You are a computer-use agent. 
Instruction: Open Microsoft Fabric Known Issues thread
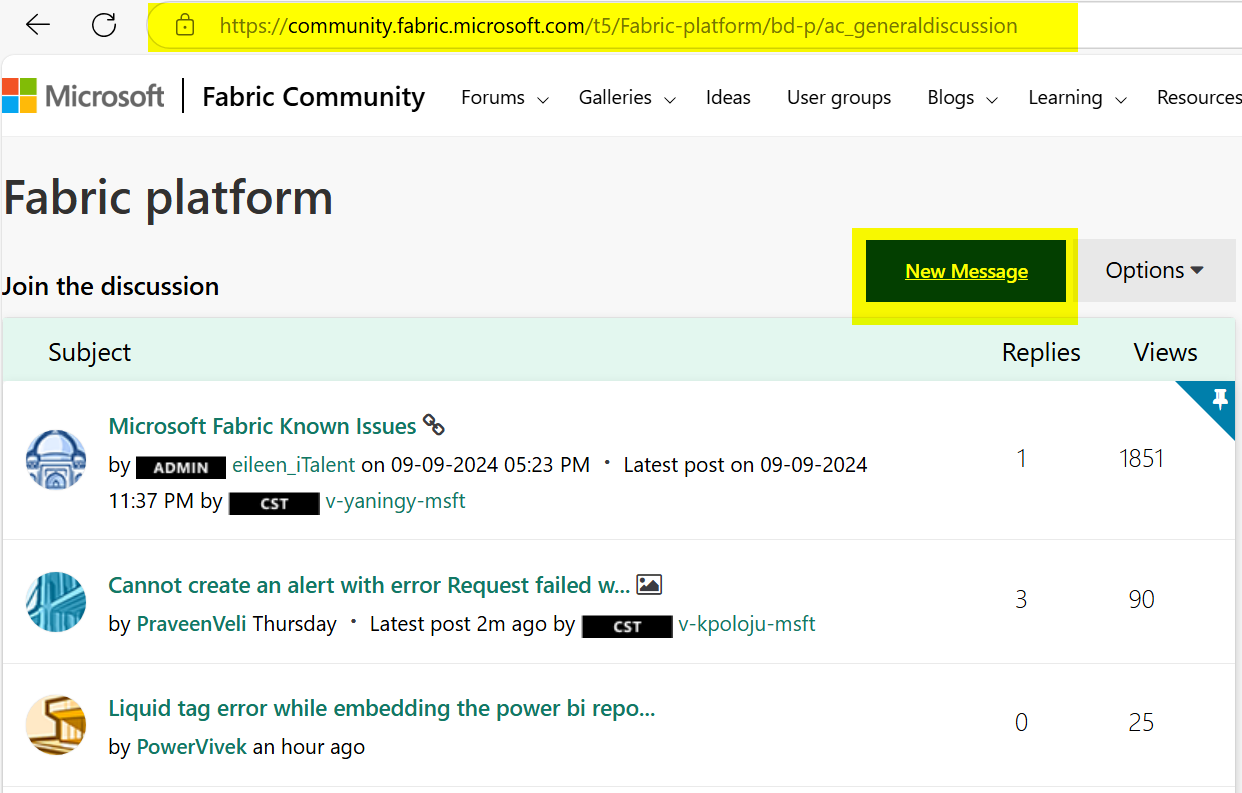coord(262,426)
